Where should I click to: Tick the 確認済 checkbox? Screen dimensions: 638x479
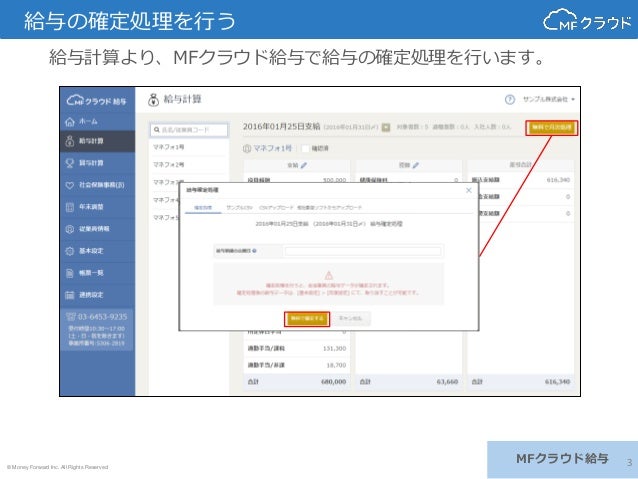tap(305, 149)
